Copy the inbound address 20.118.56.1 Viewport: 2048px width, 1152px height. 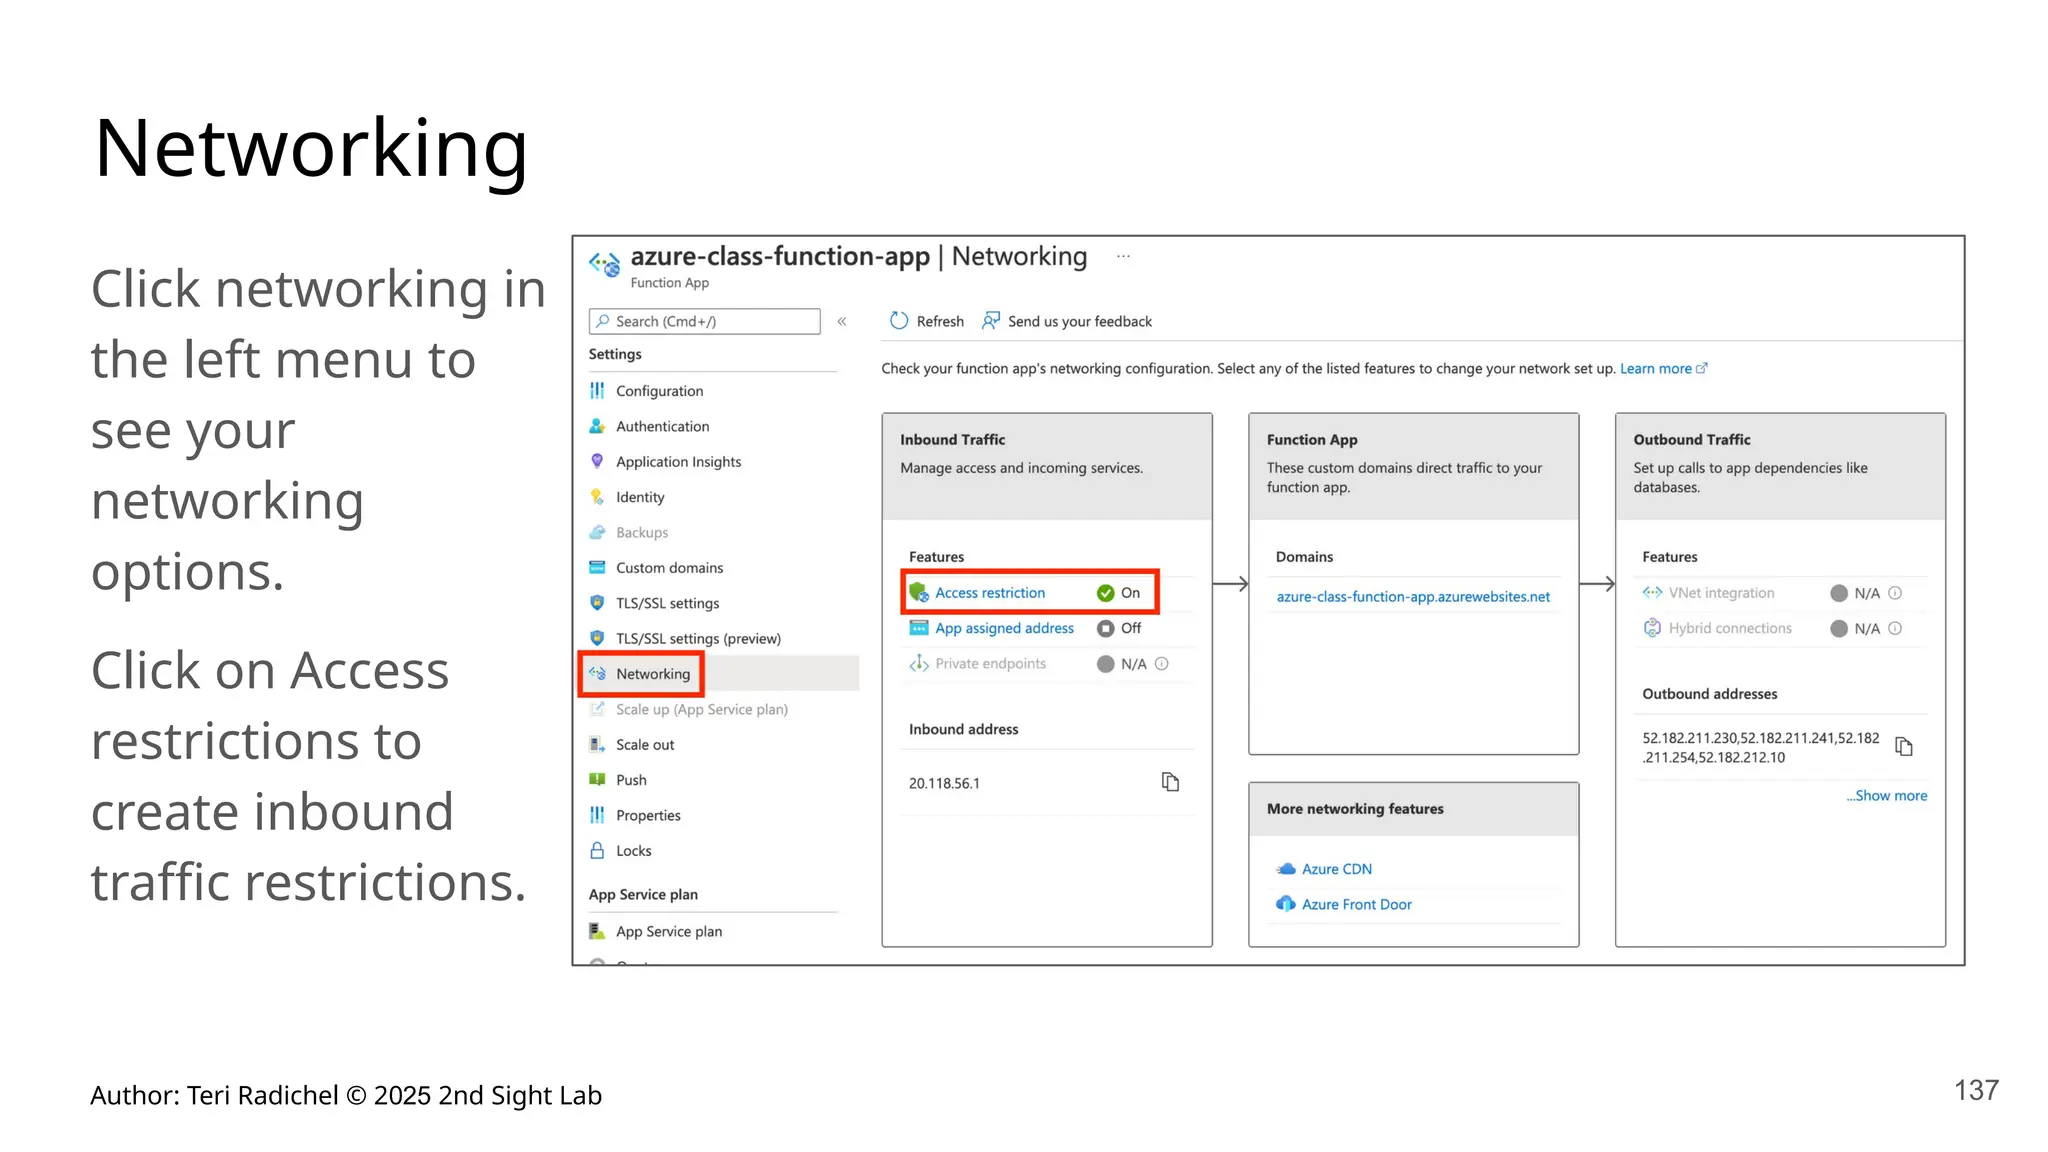1170,782
